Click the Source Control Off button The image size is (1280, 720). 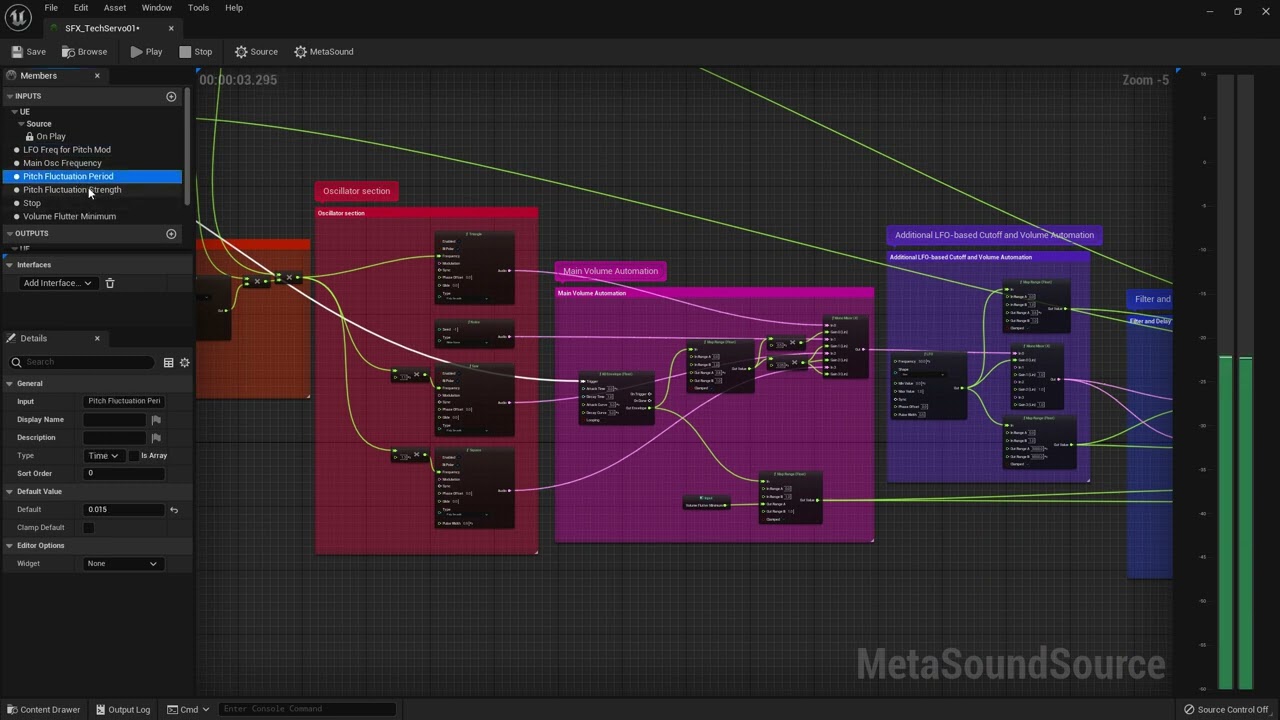click(x=1226, y=710)
